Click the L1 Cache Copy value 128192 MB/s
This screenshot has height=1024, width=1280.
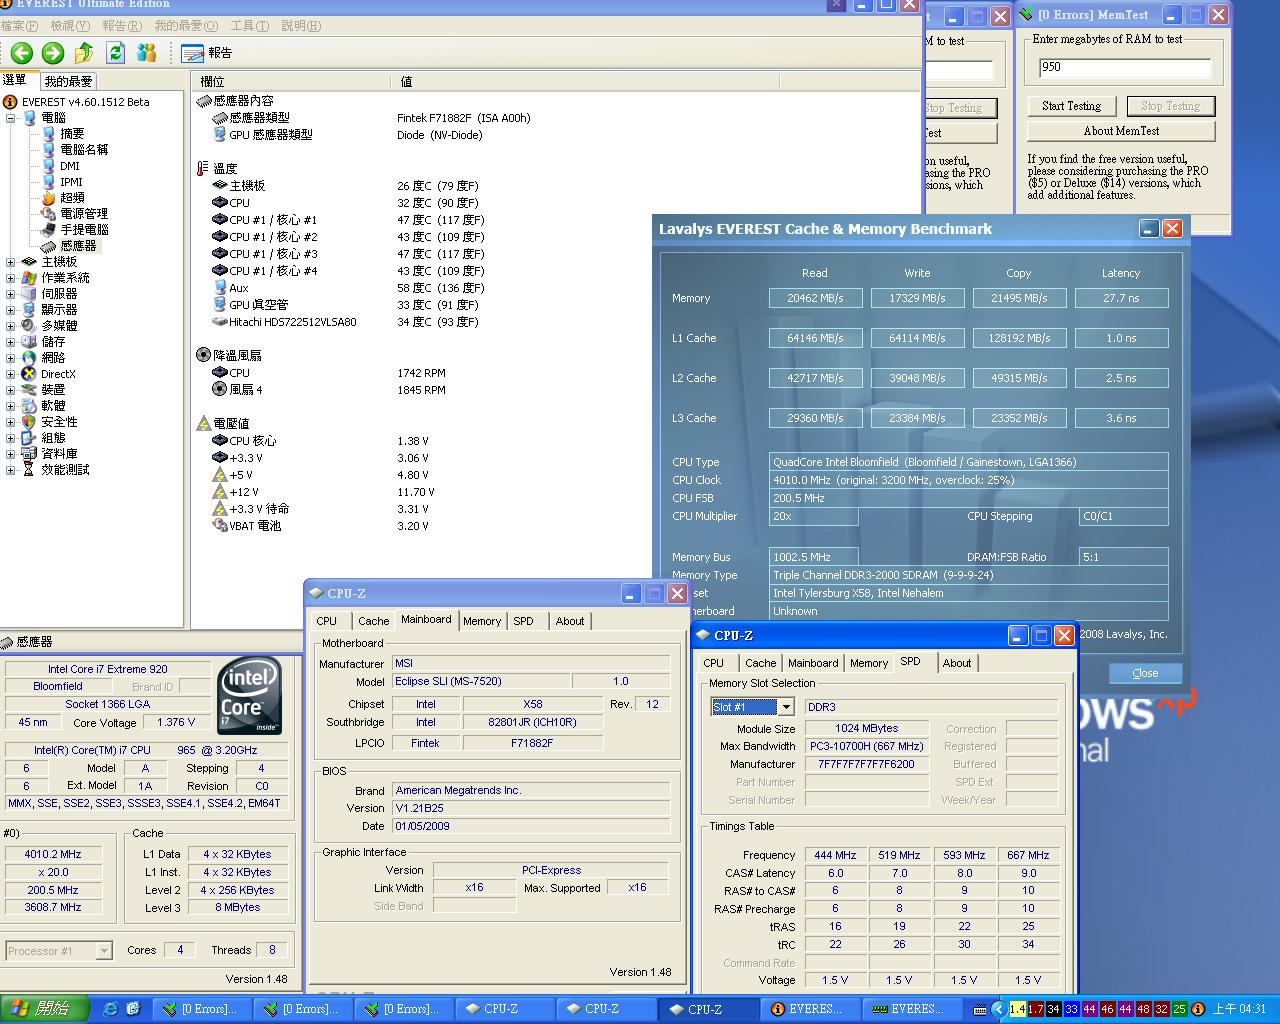(x=1018, y=338)
